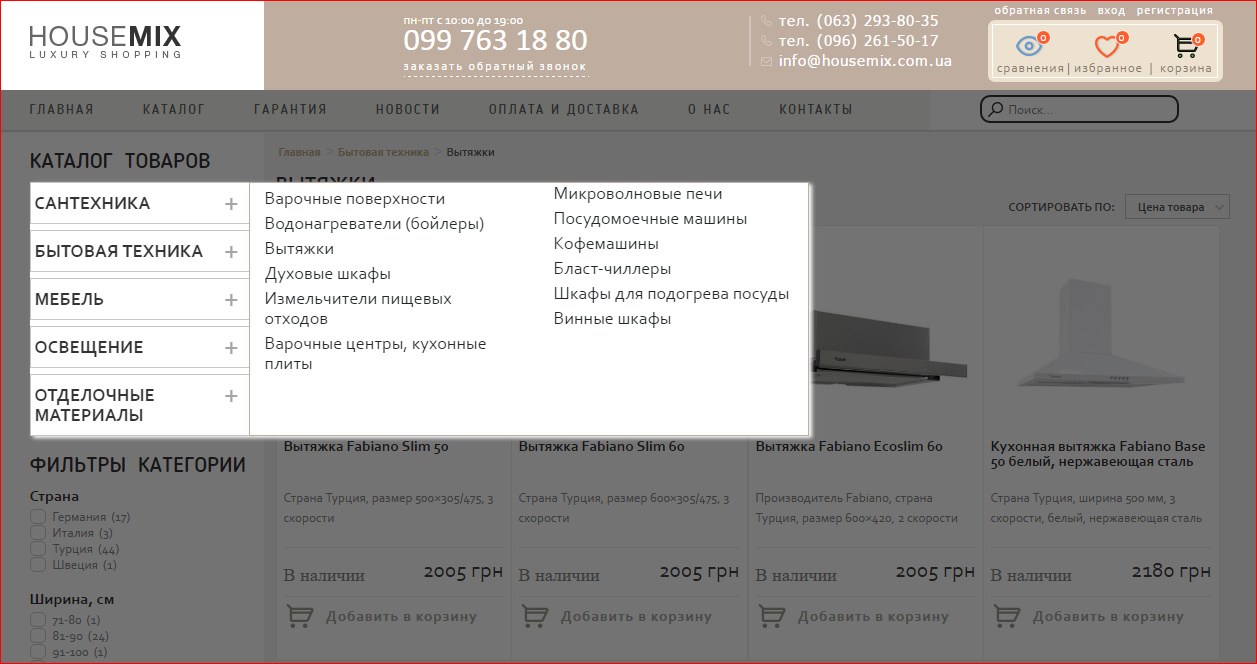Image resolution: width=1257 pixels, height=664 pixels.
Task: Open Каталог in the main navigation
Action: [174, 110]
